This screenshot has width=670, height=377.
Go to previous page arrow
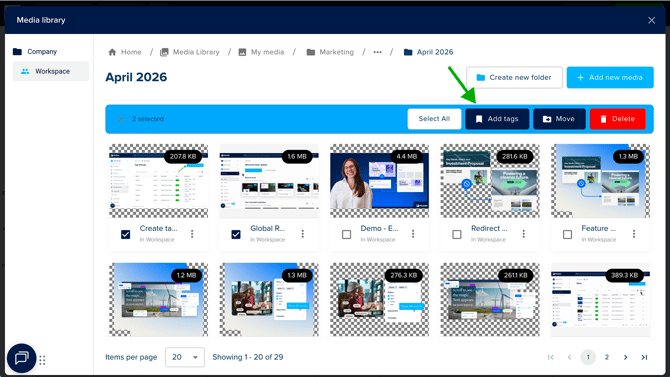pos(569,357)
